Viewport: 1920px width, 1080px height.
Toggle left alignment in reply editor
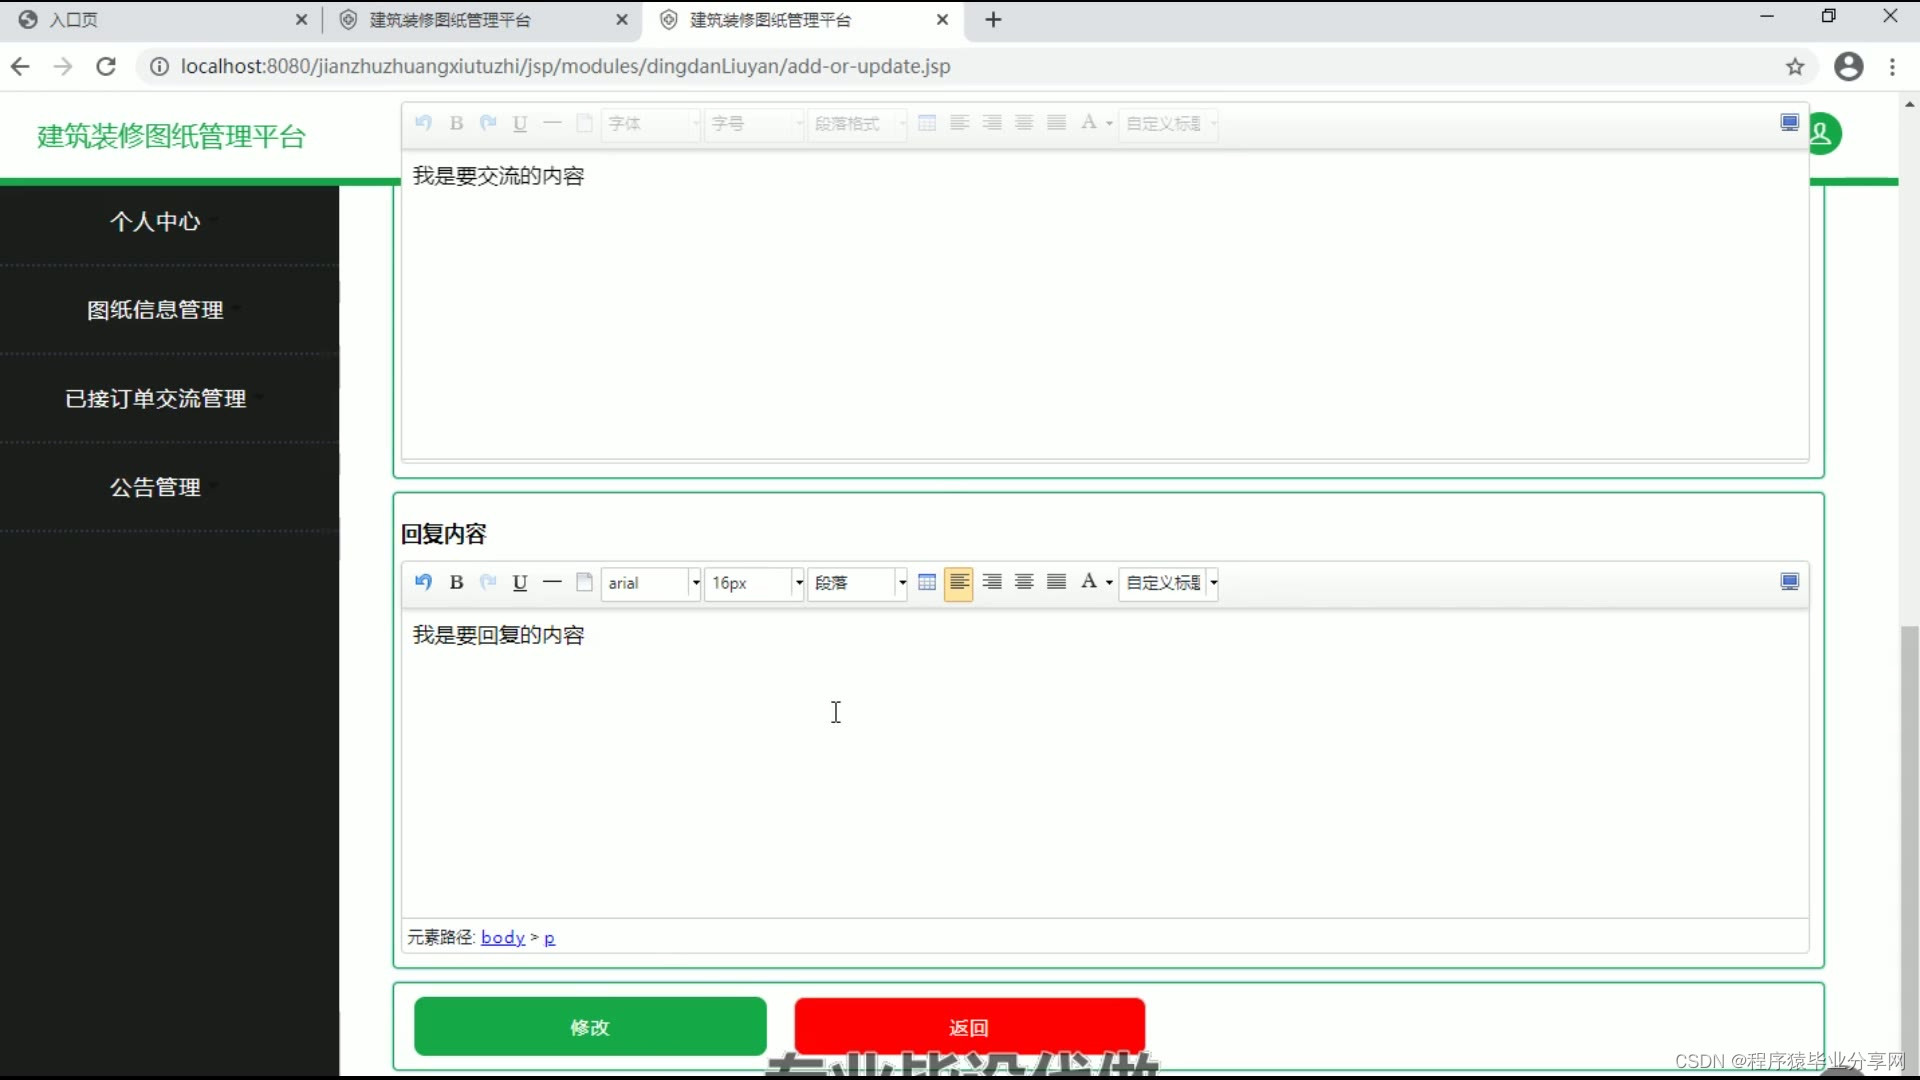(x=958, y=582)
